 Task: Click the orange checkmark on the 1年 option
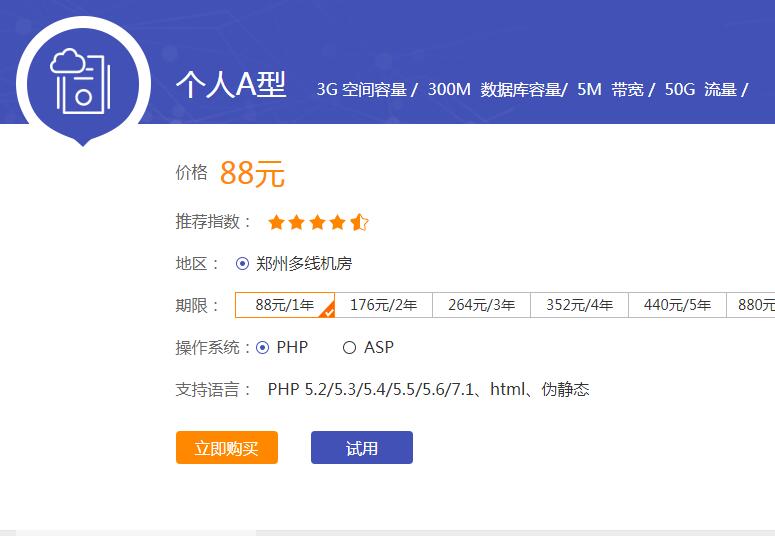327,311
